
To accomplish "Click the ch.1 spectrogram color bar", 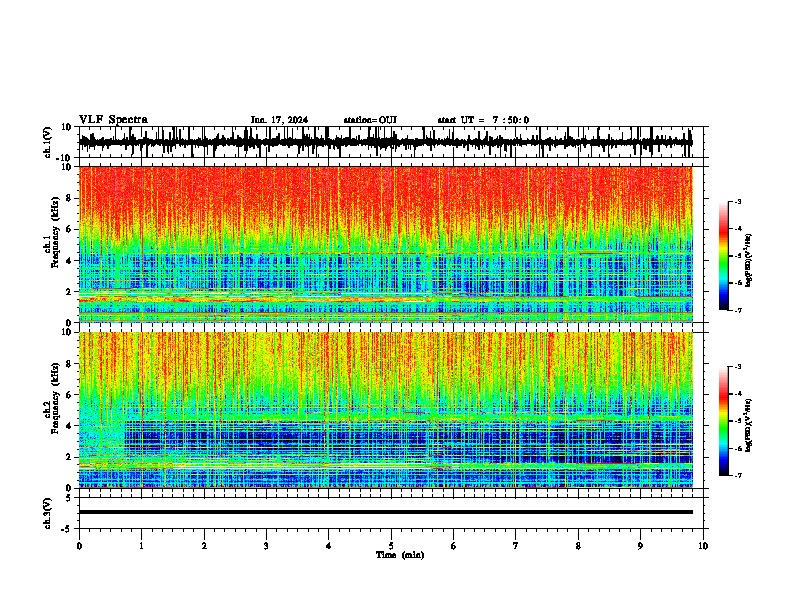I will [724, 256].
